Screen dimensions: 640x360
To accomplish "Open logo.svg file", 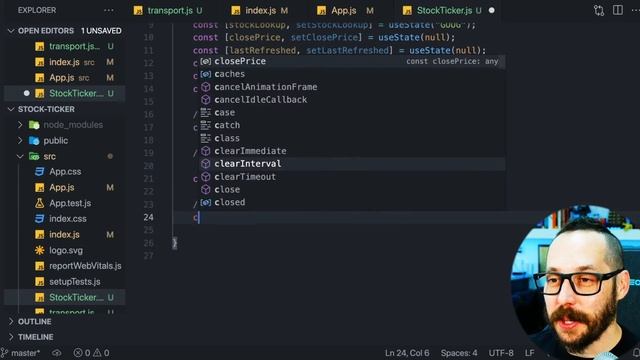I will point(66,250).
